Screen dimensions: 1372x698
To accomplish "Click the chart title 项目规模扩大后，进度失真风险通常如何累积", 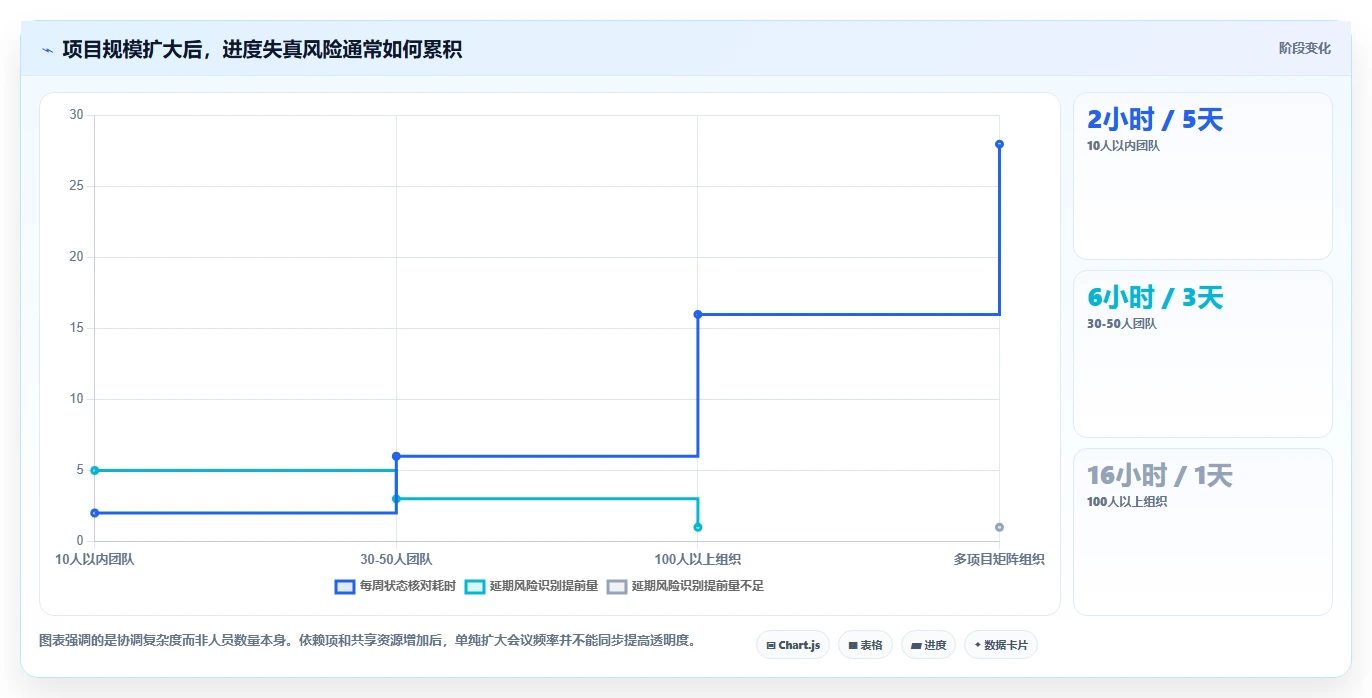I will [x=262, y=49].
